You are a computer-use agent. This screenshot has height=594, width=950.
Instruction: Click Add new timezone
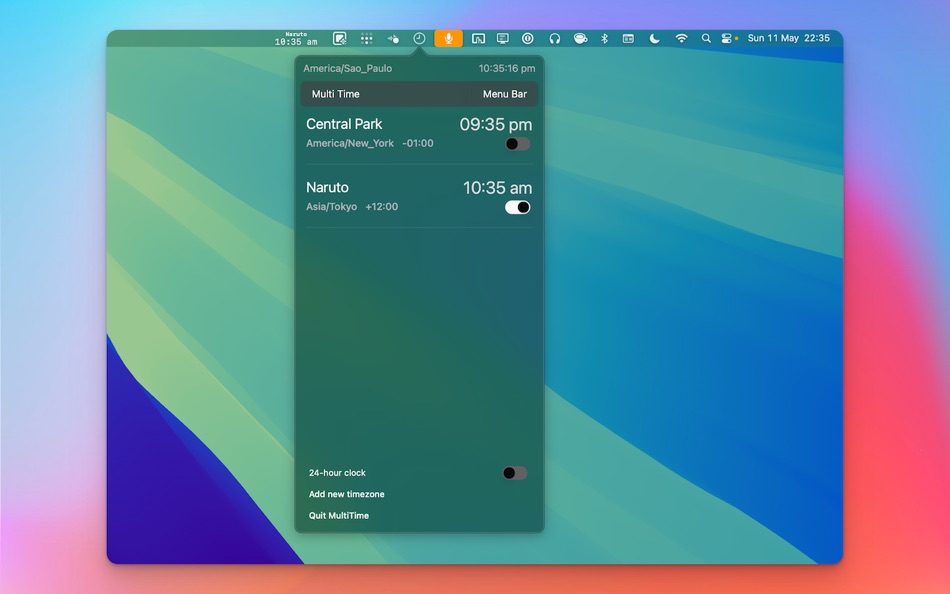point(347,494)
